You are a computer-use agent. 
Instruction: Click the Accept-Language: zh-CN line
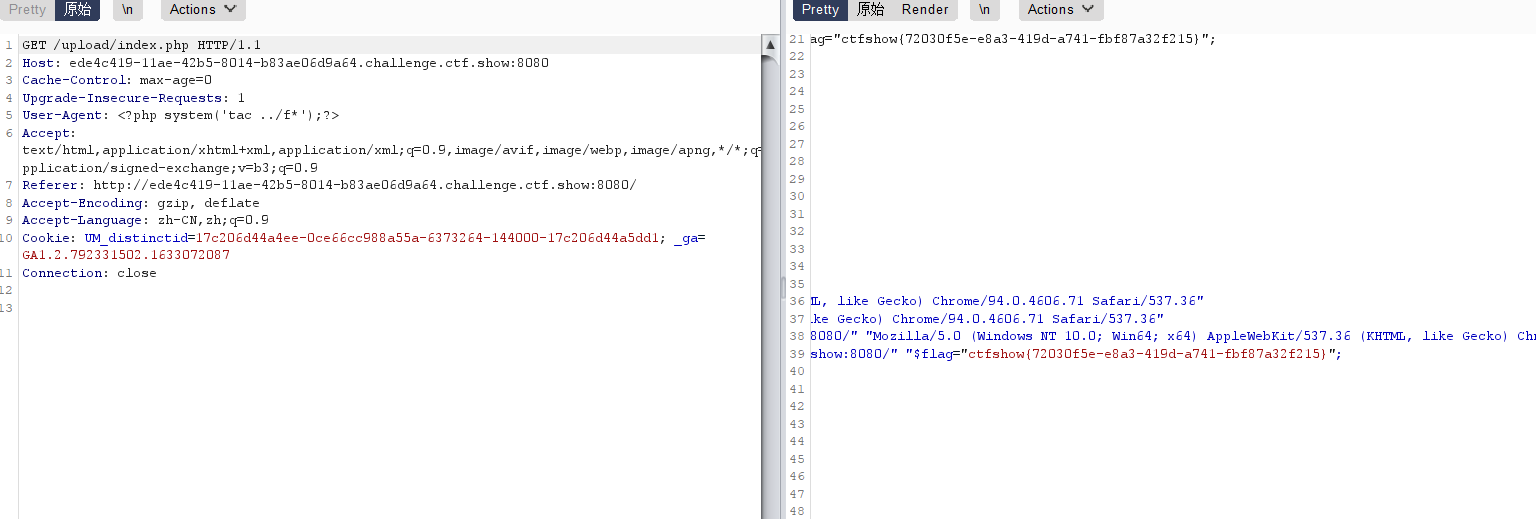[145, 220]
